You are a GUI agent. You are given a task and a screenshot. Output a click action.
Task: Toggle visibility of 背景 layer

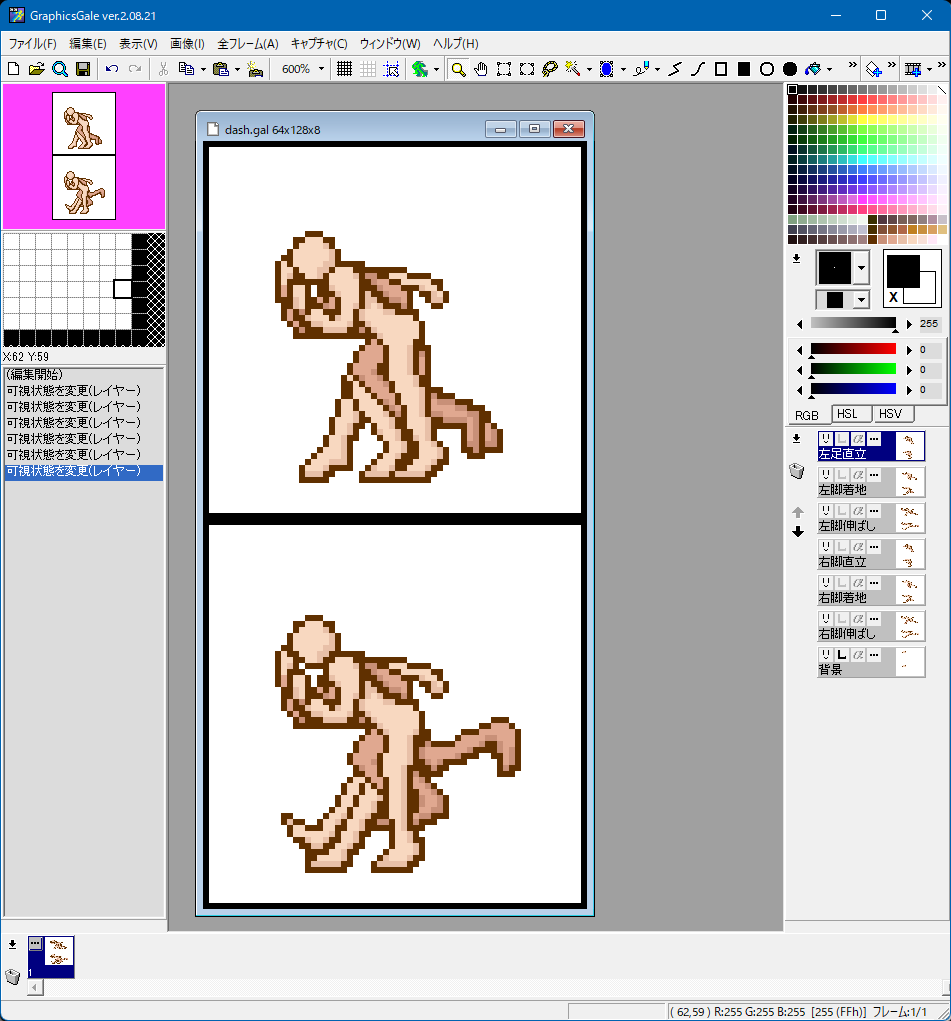[x=826, y=654]
